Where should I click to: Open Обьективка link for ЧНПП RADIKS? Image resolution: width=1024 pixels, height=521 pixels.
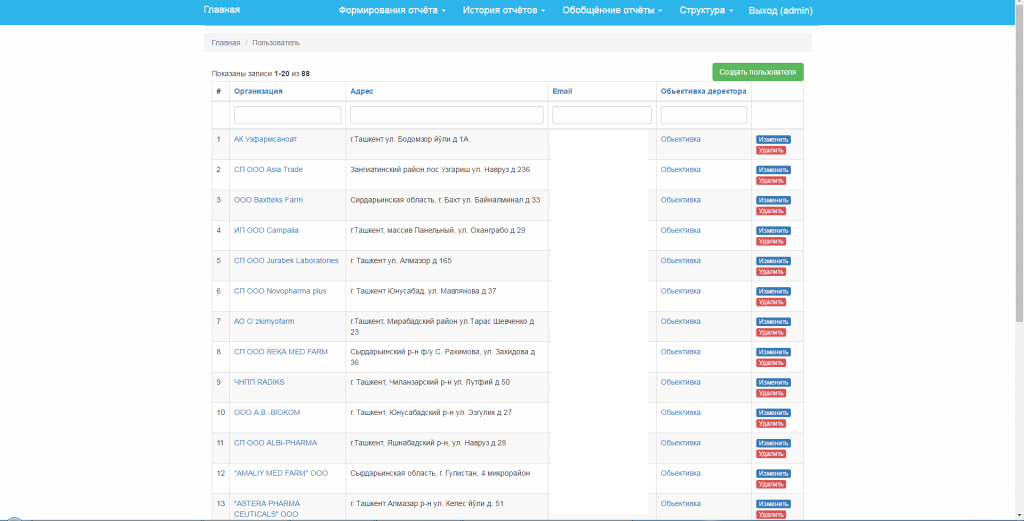pyautogui.click(x=680, y=382)
